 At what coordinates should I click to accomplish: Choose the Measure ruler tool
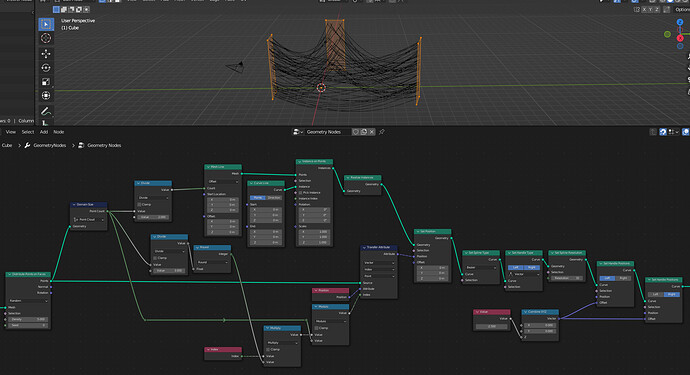tap(46, 123)
